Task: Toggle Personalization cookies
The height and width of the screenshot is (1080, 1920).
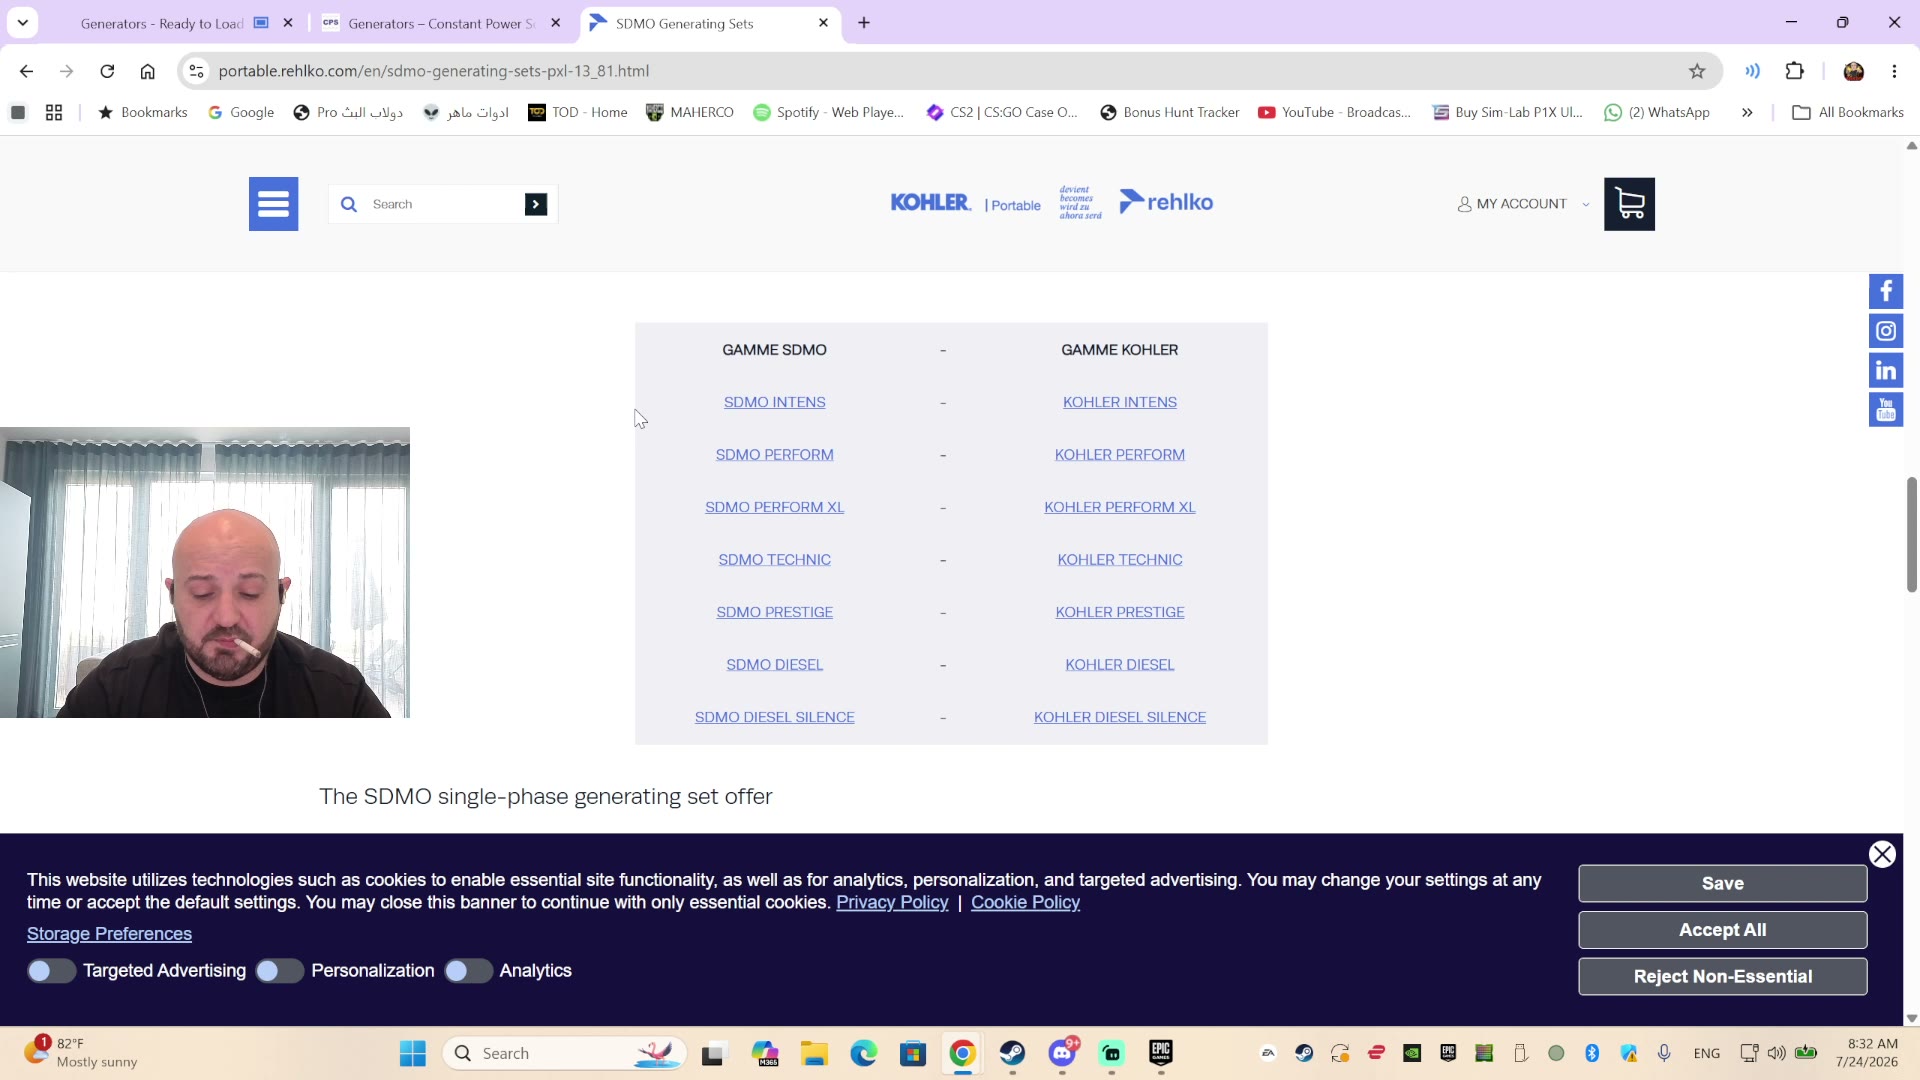Action: pos(279,971)
